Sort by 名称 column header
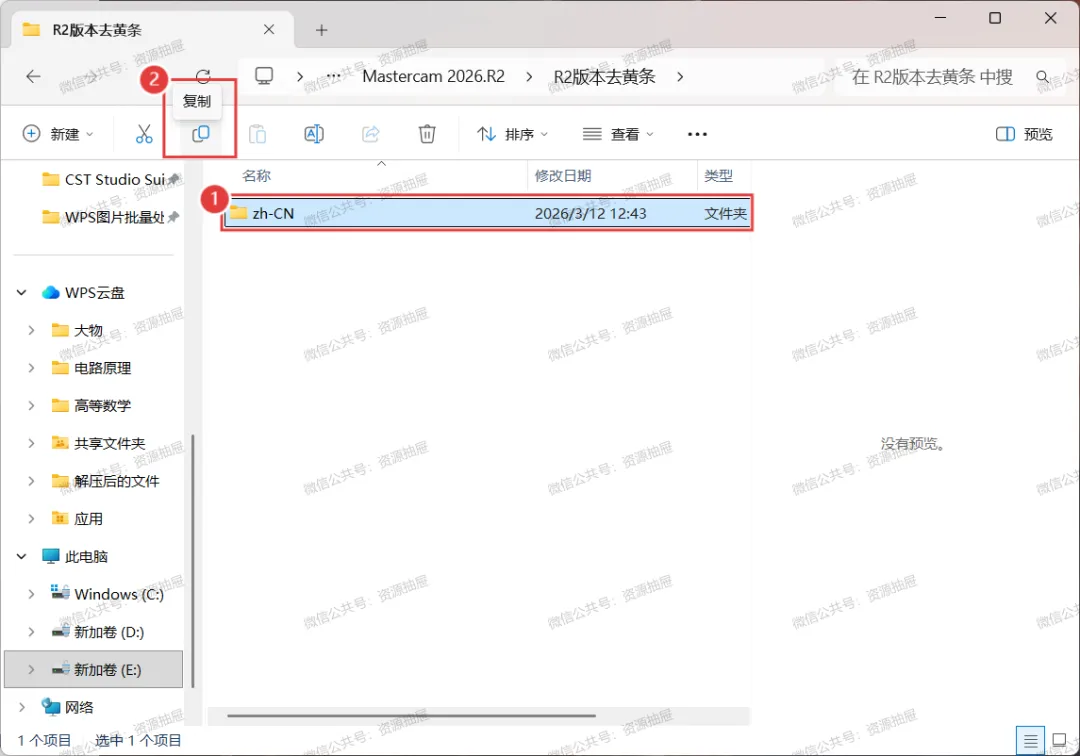Screen dimensions: 1080x756 257,176
